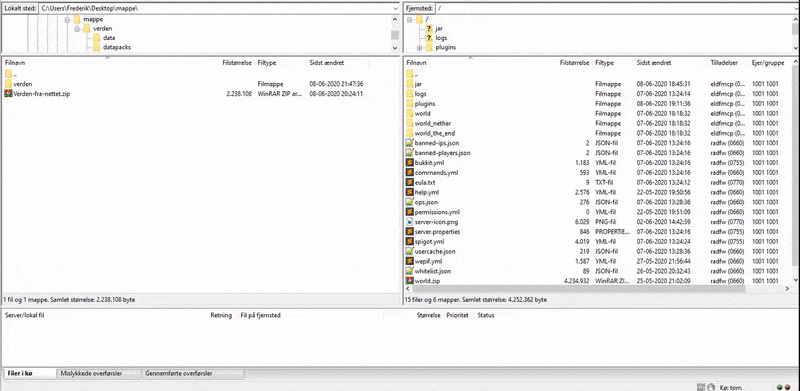
Task: Select eula.txt file icon
Action: (409, 182)
